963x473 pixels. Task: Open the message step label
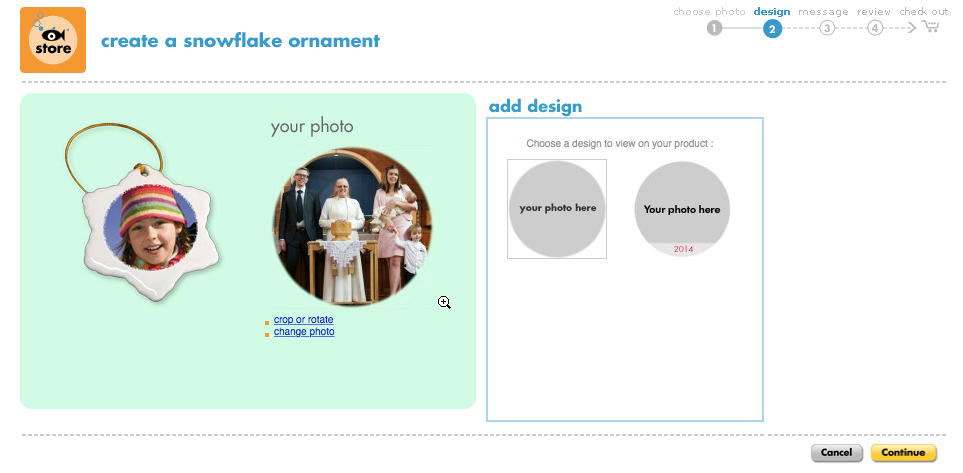click(823, 12)
